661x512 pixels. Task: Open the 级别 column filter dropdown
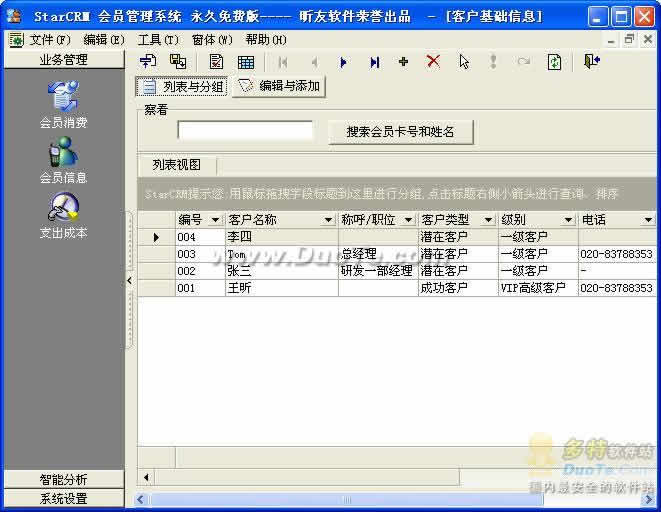pyautogui.click(x=568, y=220)
